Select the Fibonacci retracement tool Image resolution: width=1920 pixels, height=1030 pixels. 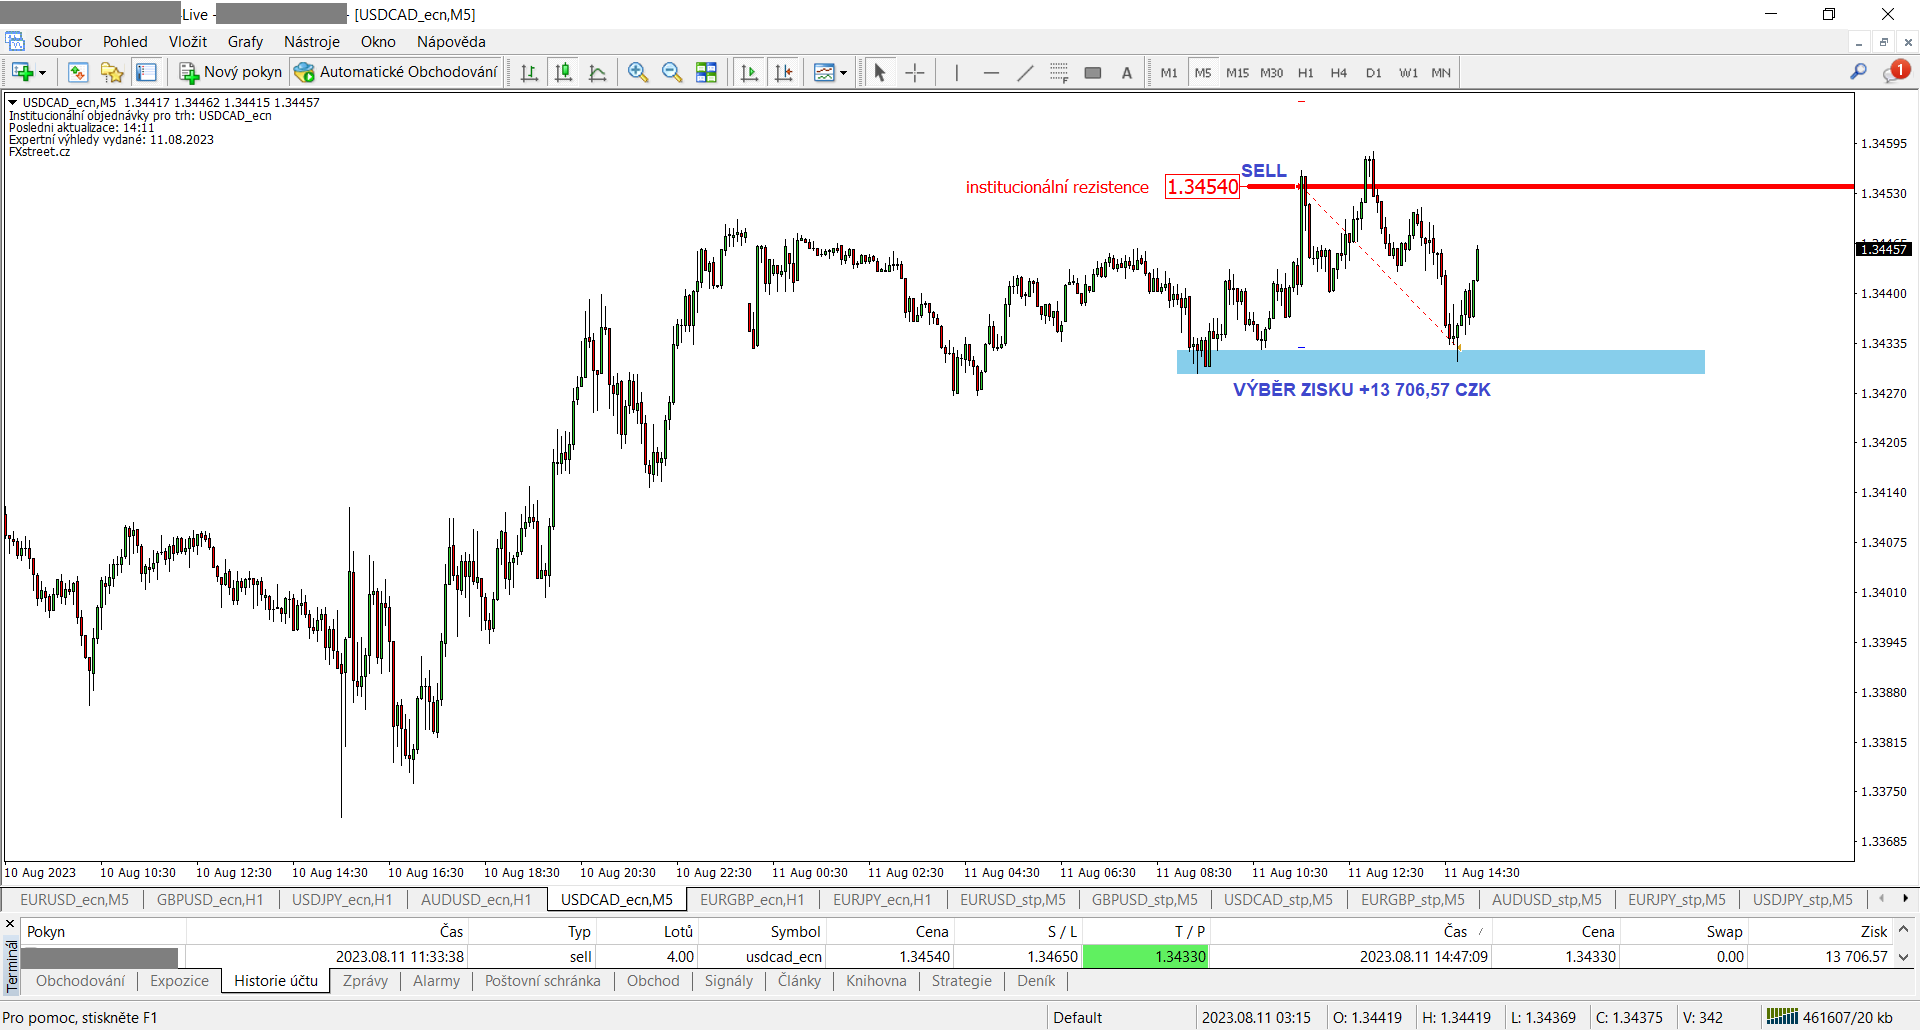click(1059, 72)
